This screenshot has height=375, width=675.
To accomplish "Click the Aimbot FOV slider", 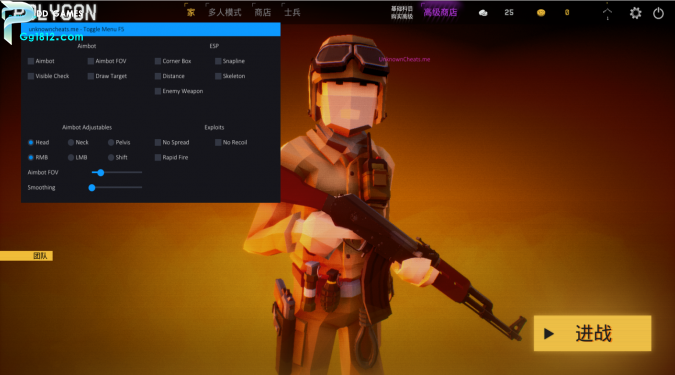I will [117, 173].
